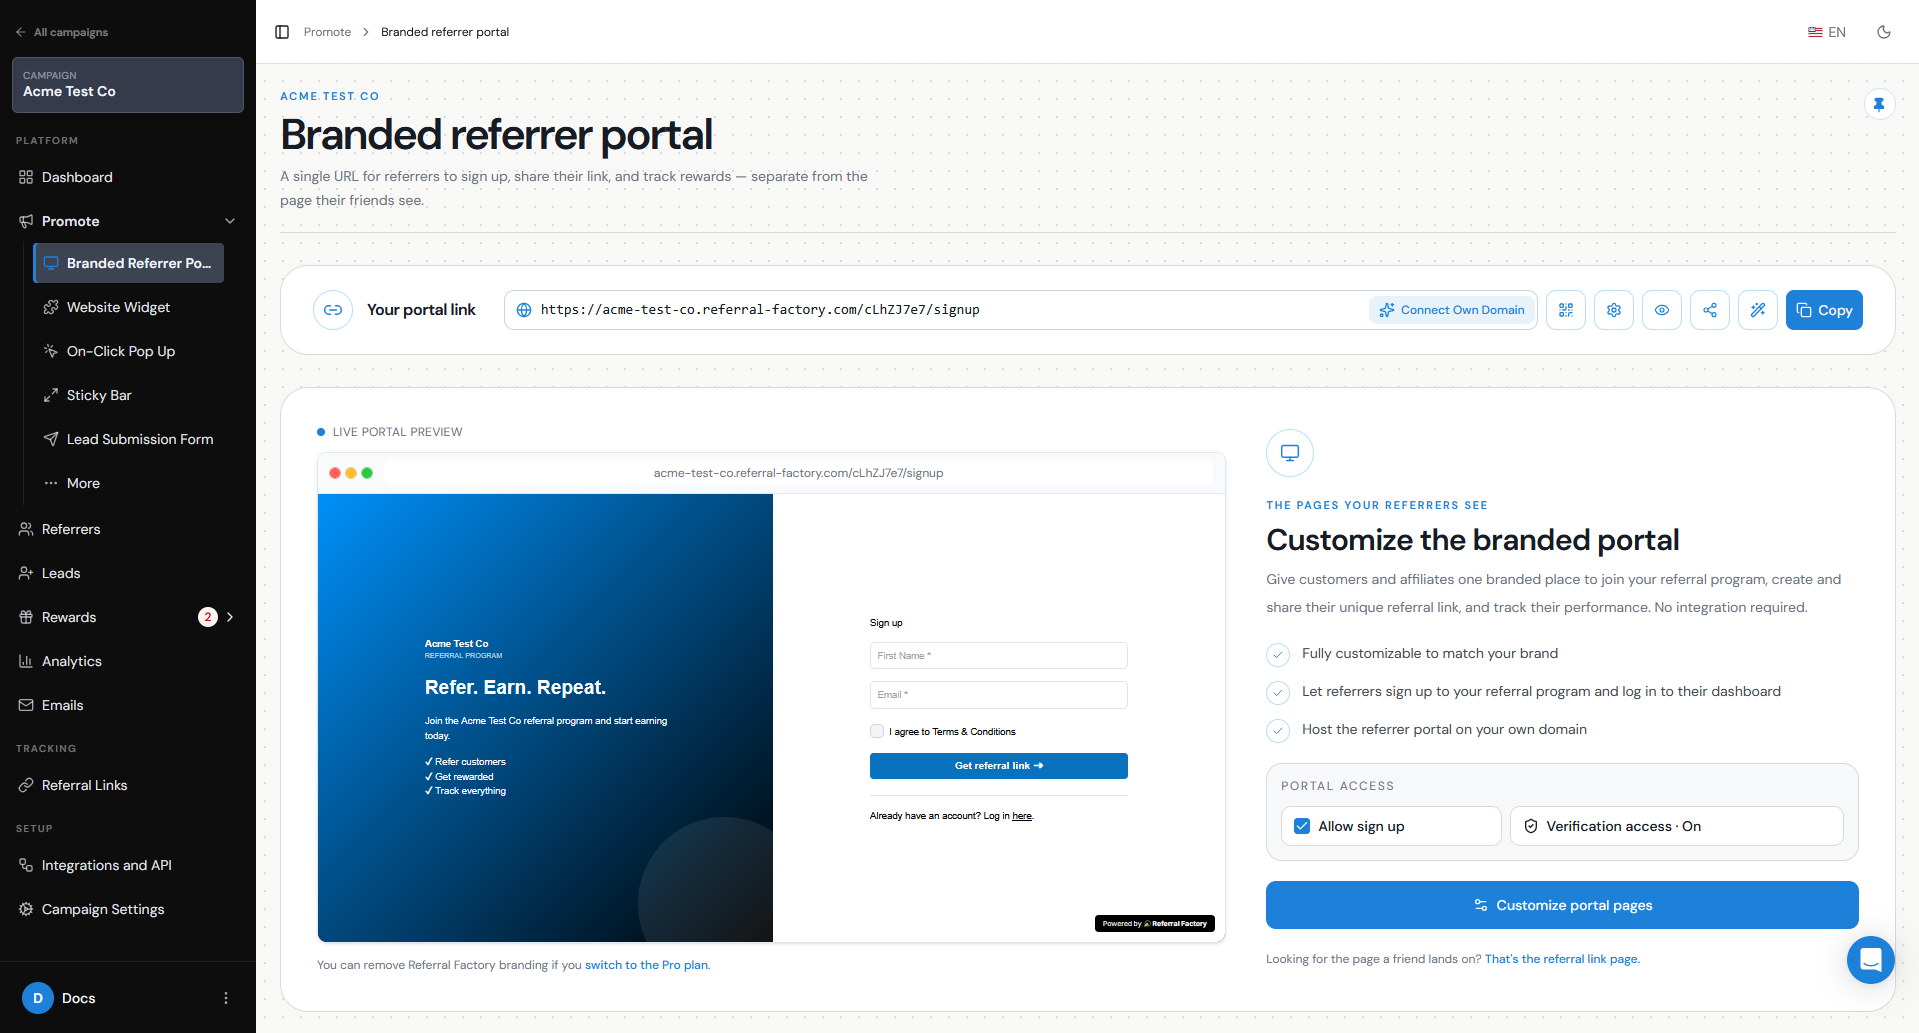Viewport: 1919px width, 1033px height.
Task: Click First Name field in preview
Action: coord(998,656)
